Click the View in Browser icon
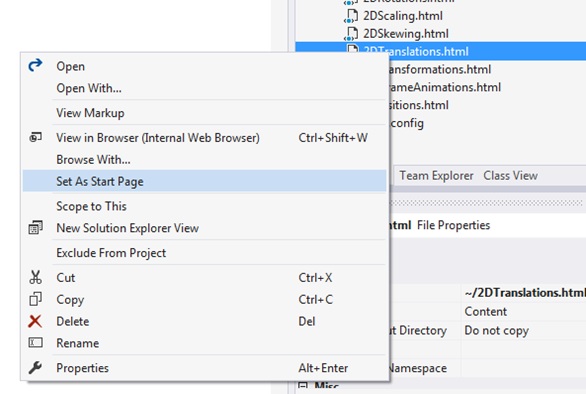586x394 pixels. (36, 138)
